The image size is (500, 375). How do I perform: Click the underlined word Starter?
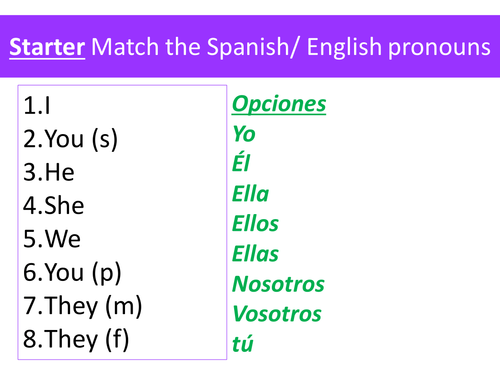pos(47,47)
